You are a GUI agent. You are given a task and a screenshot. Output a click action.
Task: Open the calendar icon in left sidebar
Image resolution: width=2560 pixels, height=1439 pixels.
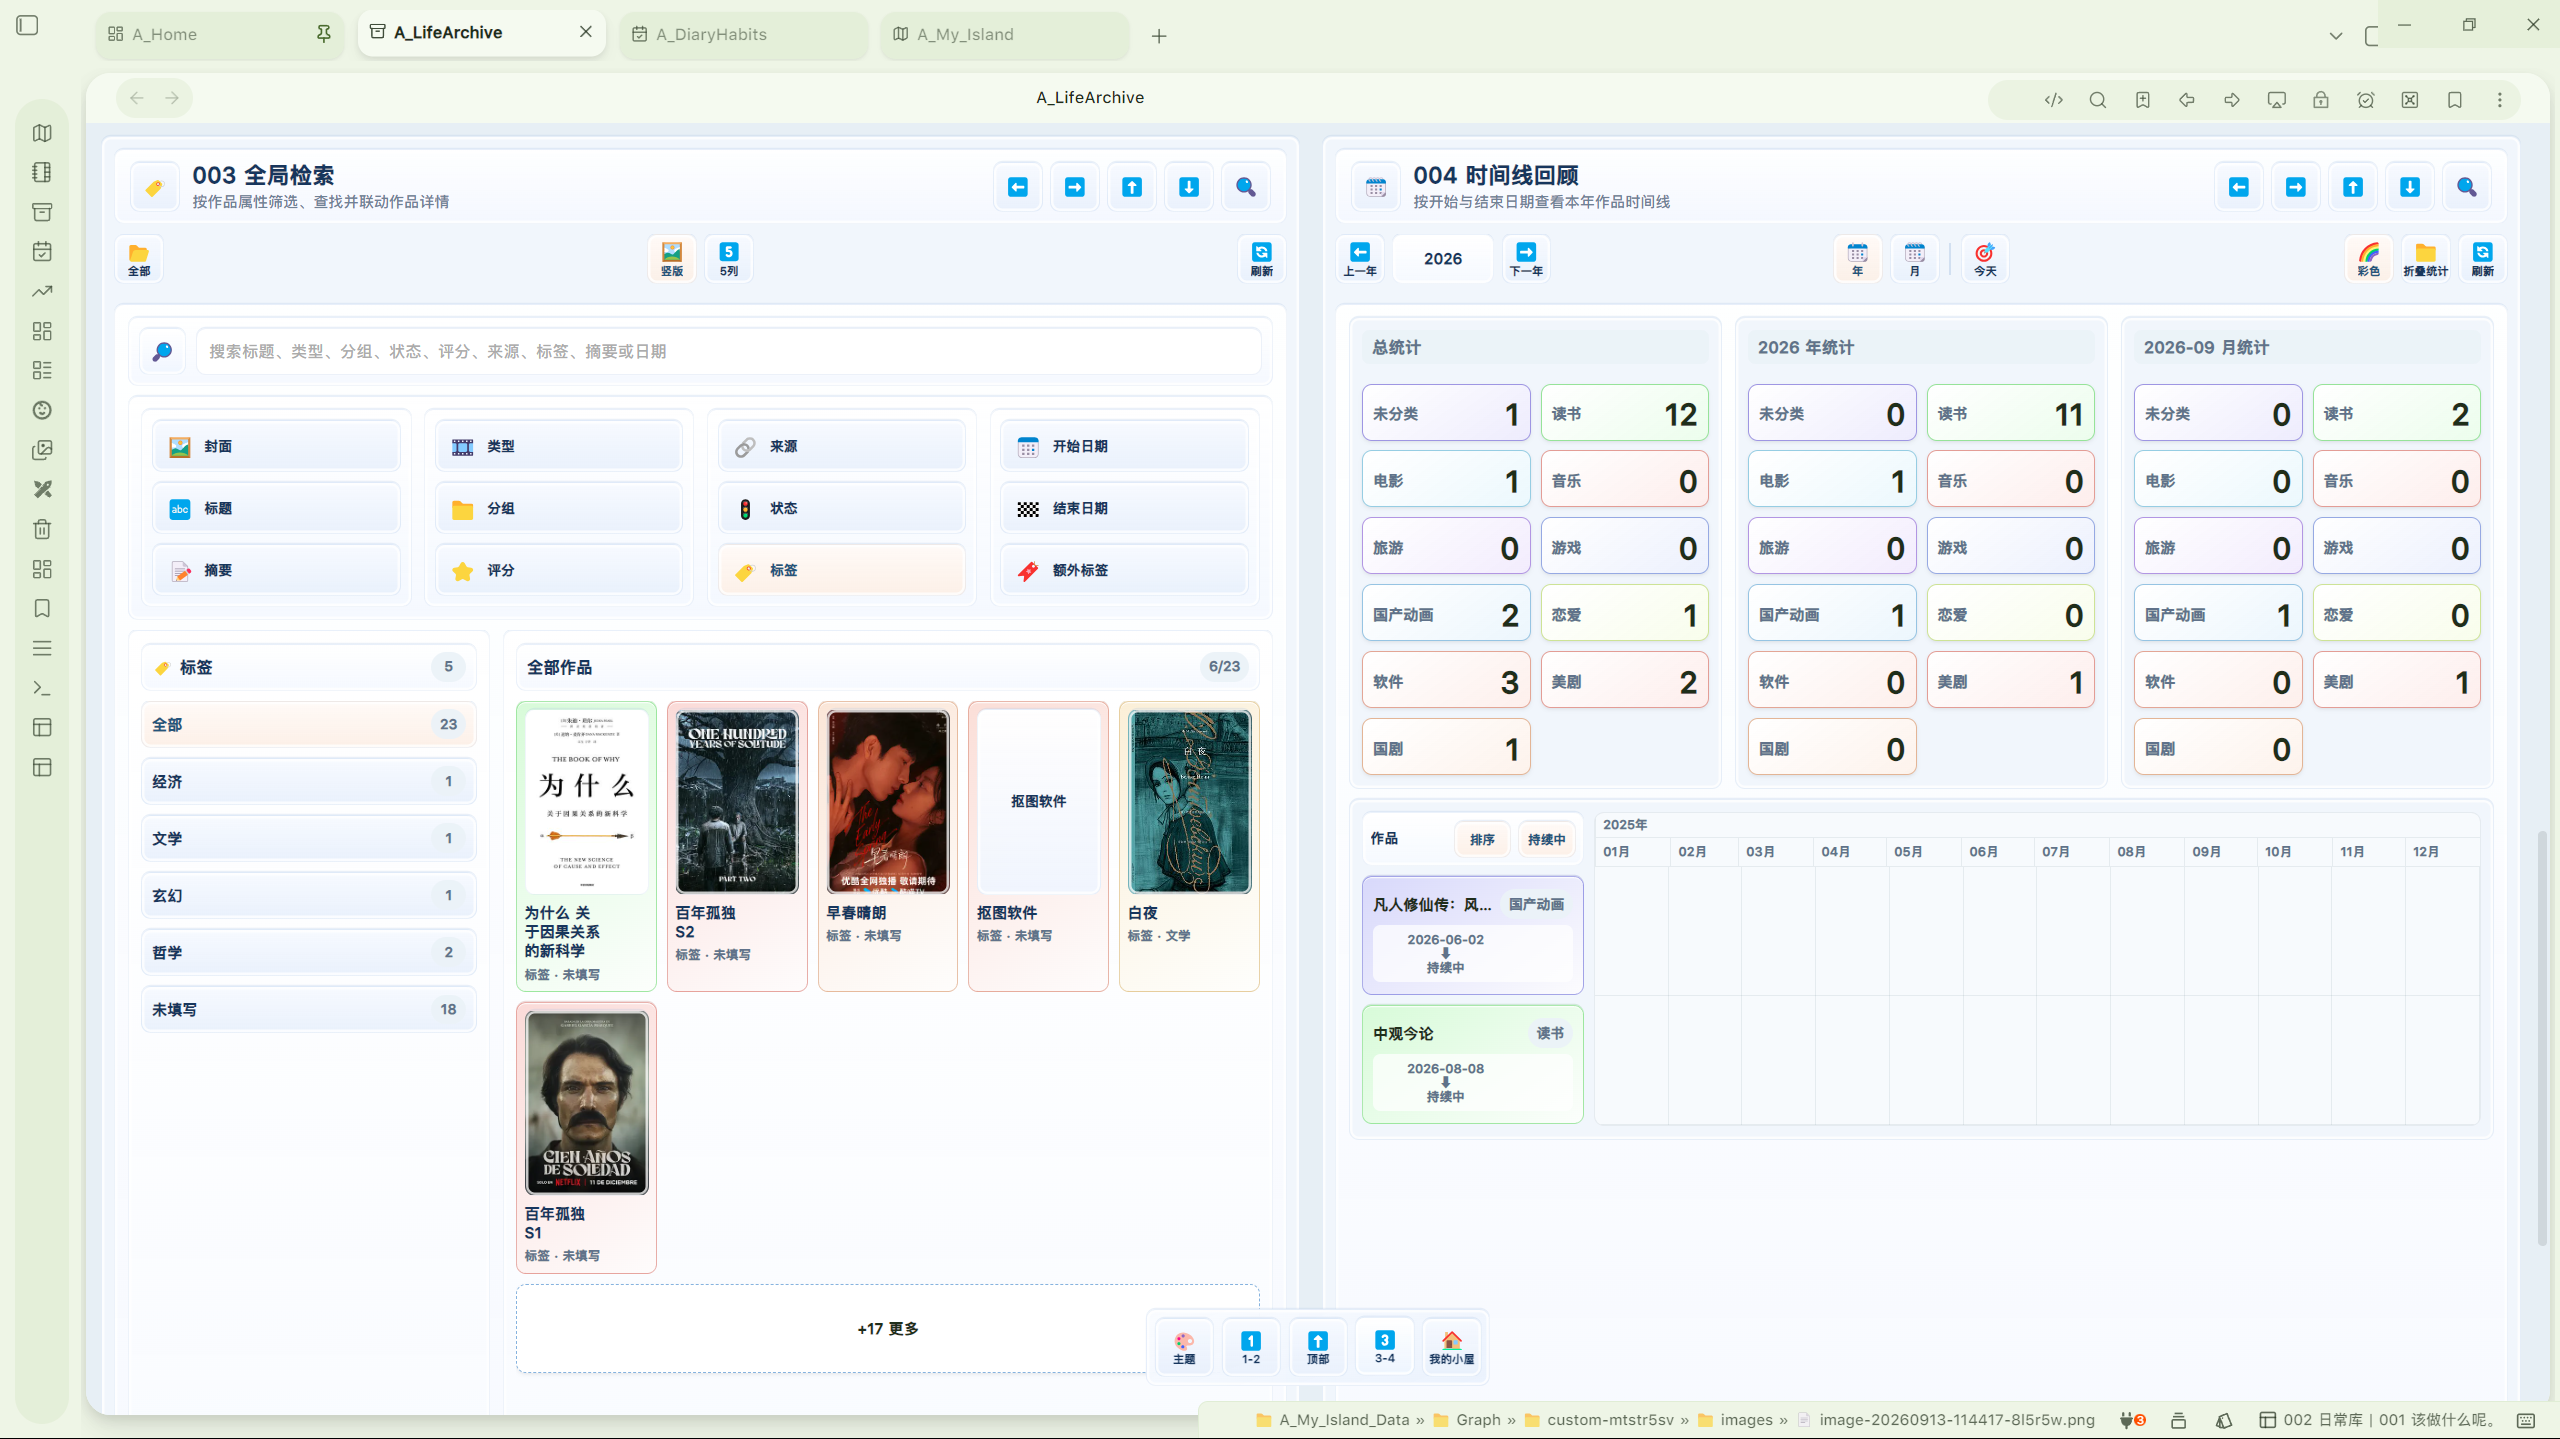tap(42, 251)
